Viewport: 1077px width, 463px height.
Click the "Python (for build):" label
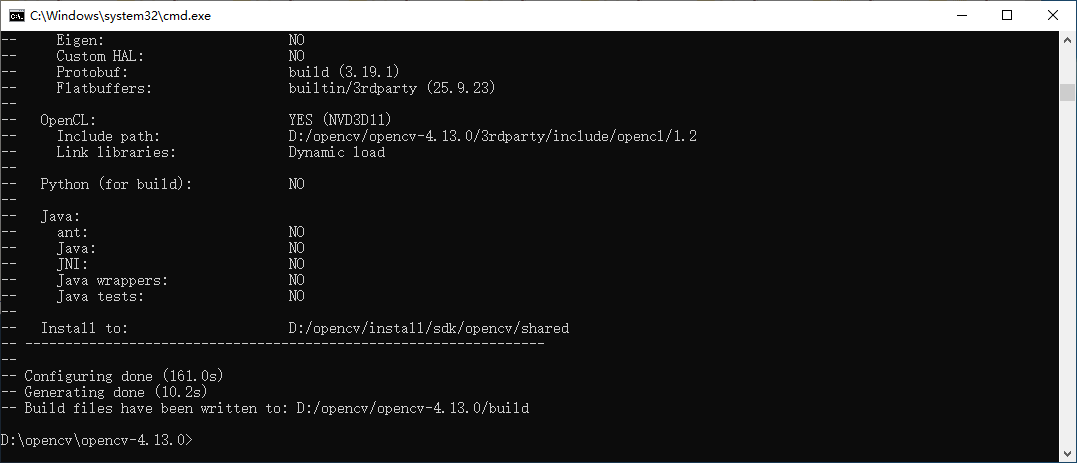click(x=116, y=184)
